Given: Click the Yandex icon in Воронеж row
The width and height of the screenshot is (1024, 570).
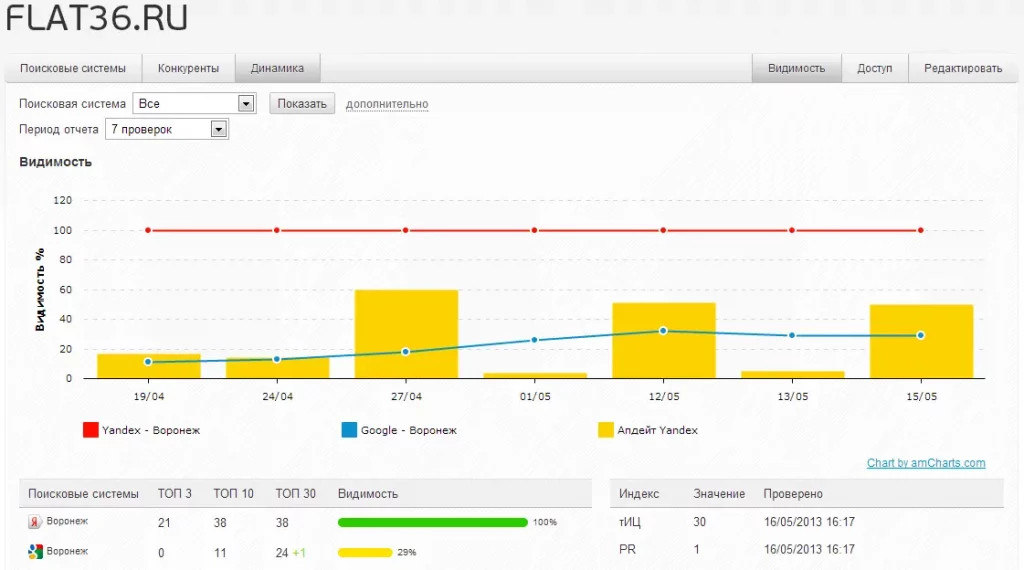Looking at the screenshot, I should click(35, 522).
